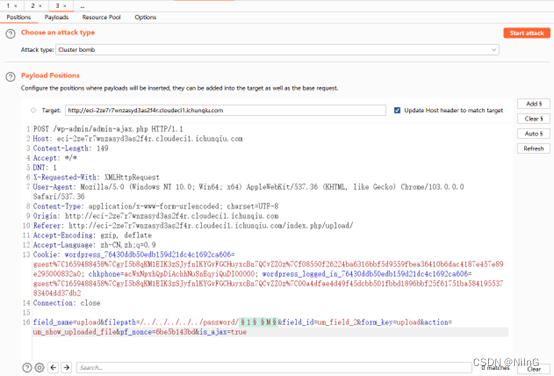This screenshot has height=376, width=554.
Task: Click the Origin header line
Action: pyautogui.click(x=156, y=216)
